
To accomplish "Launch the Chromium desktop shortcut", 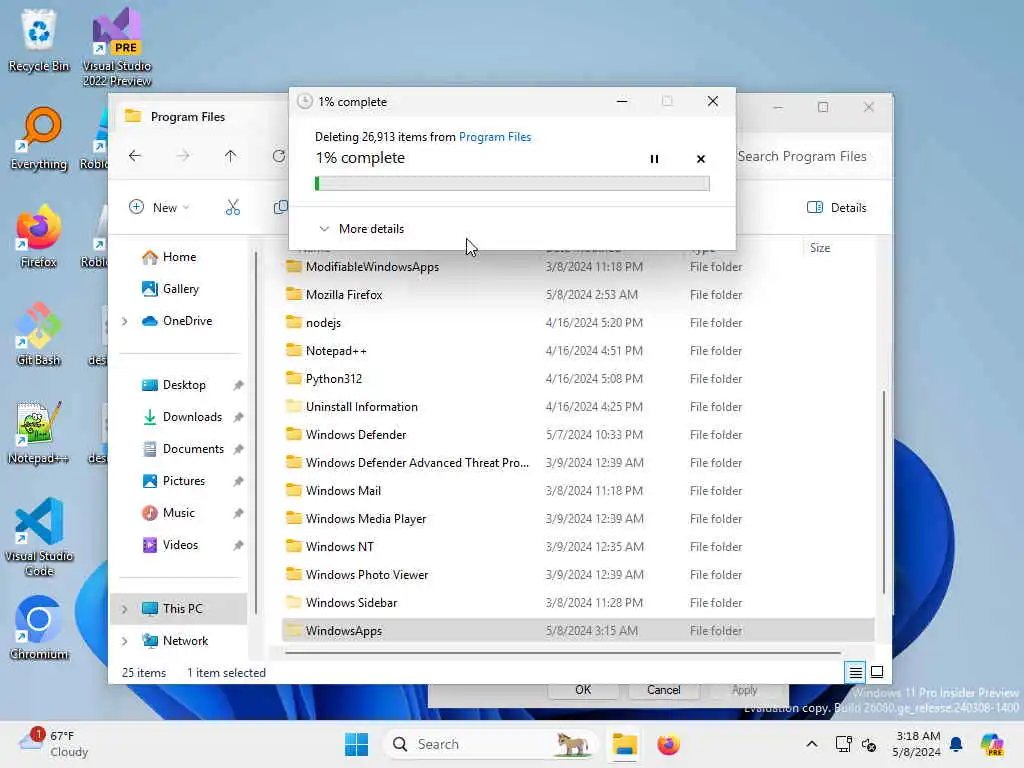I will (39, 628).
